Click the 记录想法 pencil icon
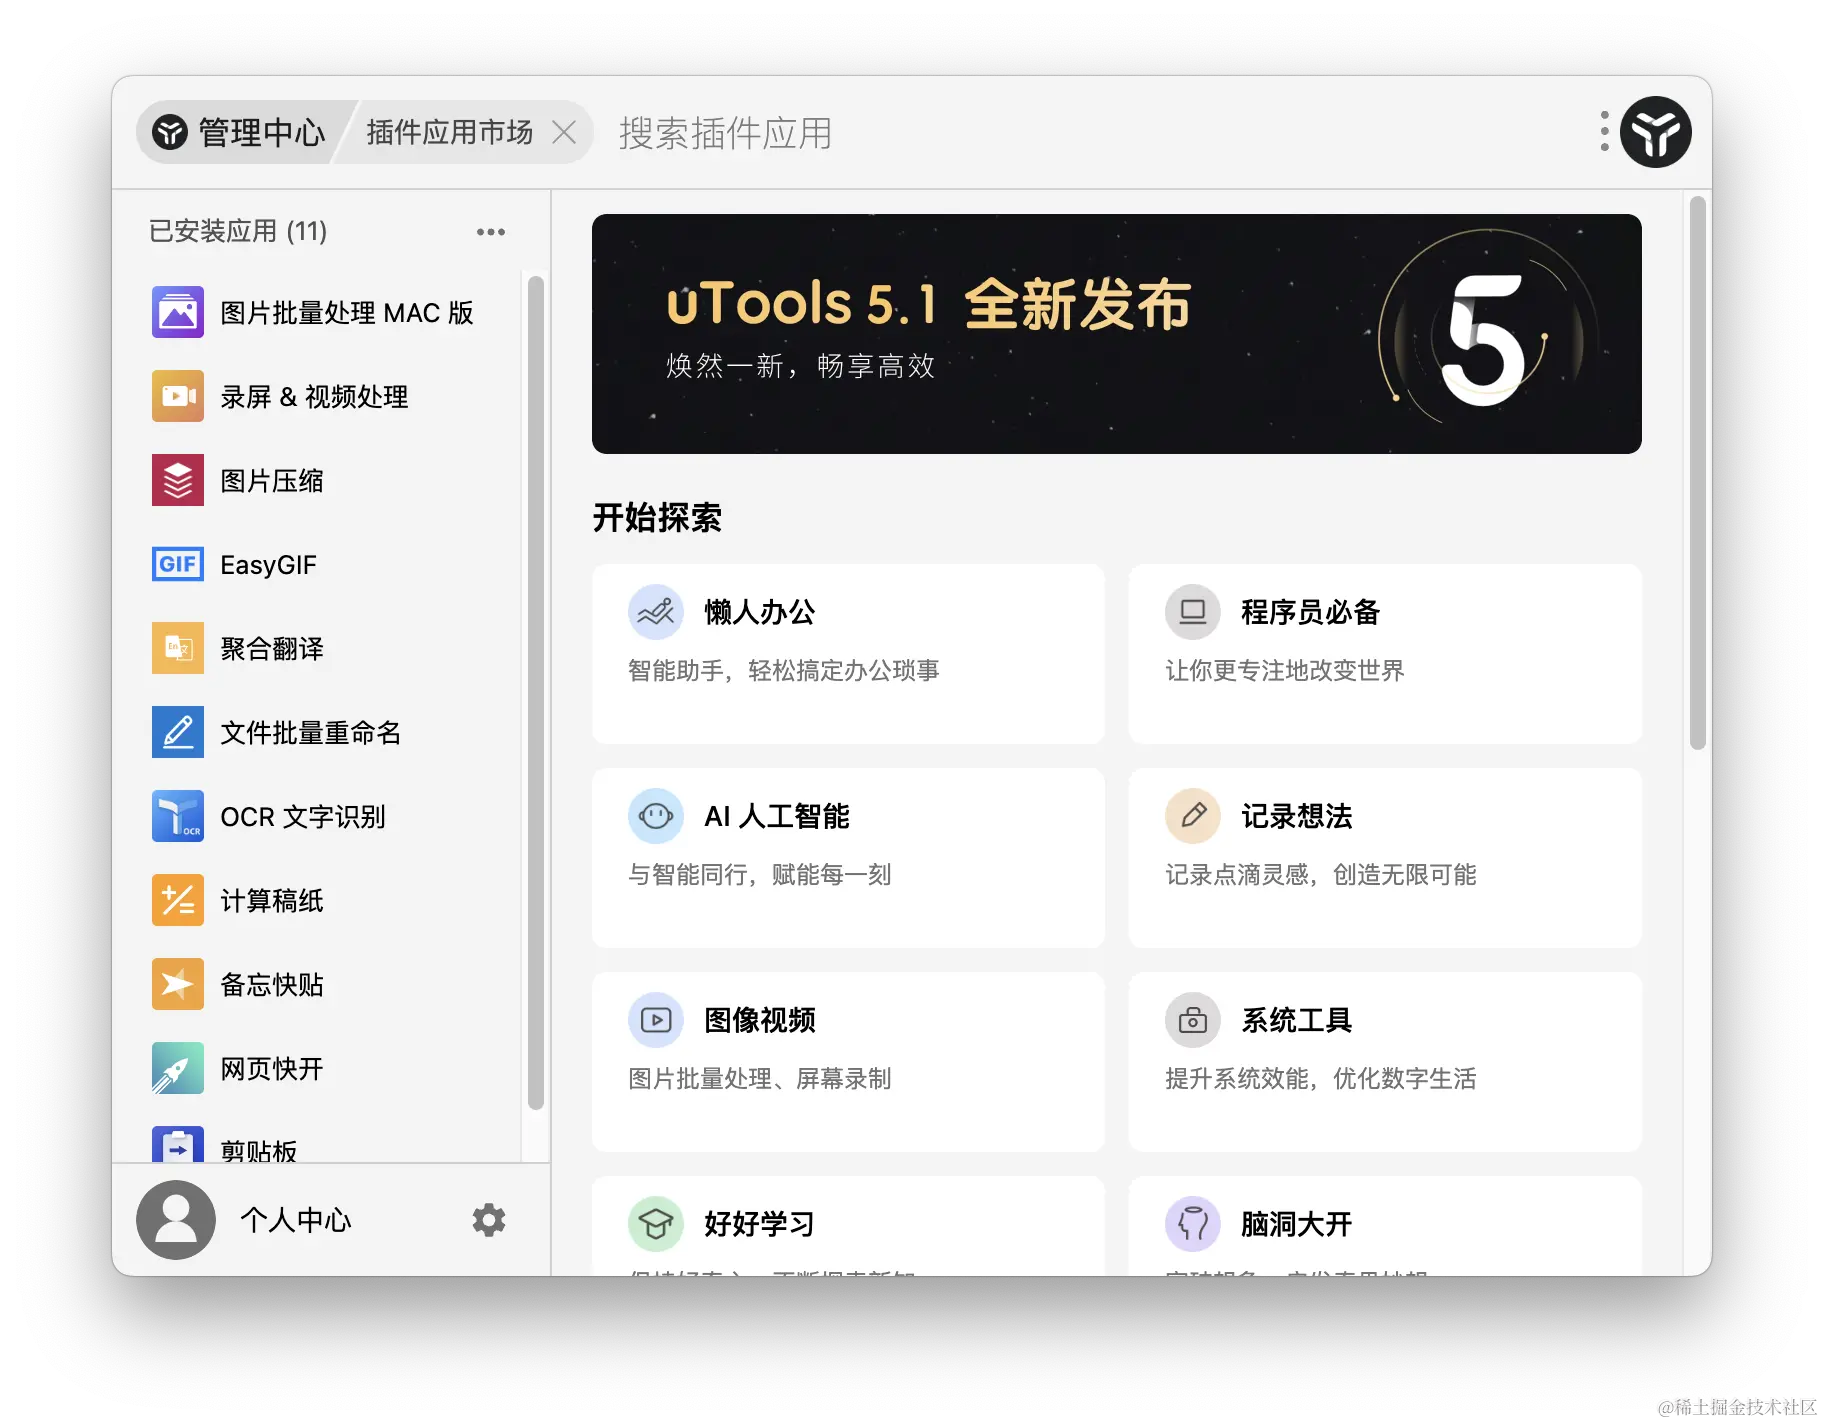1824x1424 pixels. [1193, 816]
